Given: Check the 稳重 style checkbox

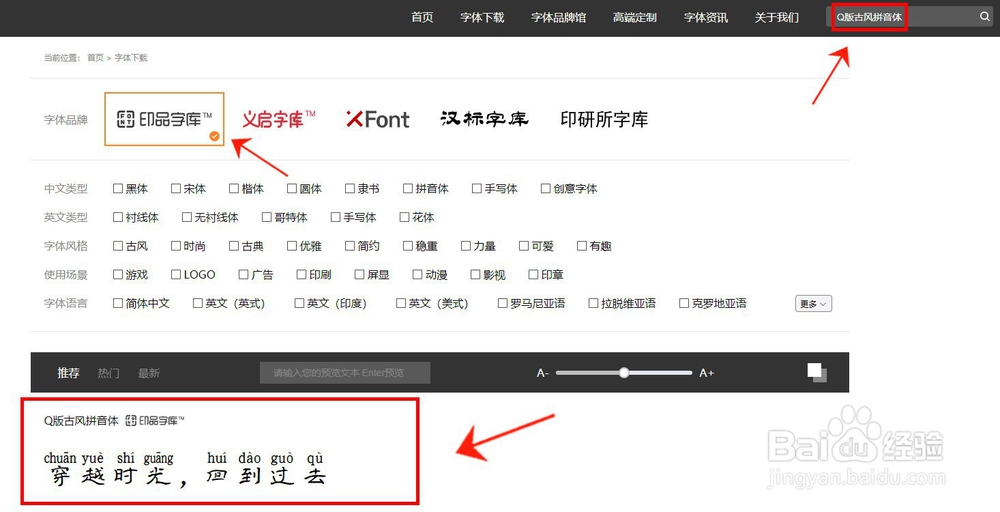Looking at the screenshot, I should coord(408,245).
